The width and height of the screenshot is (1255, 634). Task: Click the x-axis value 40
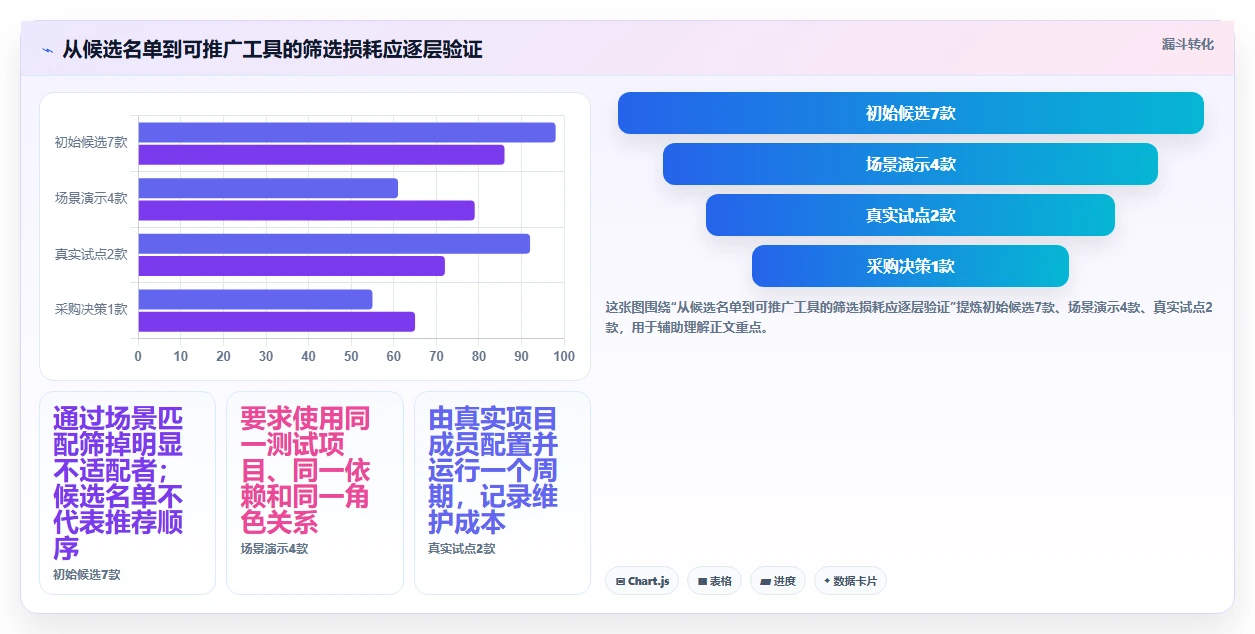tap(308, 356)
